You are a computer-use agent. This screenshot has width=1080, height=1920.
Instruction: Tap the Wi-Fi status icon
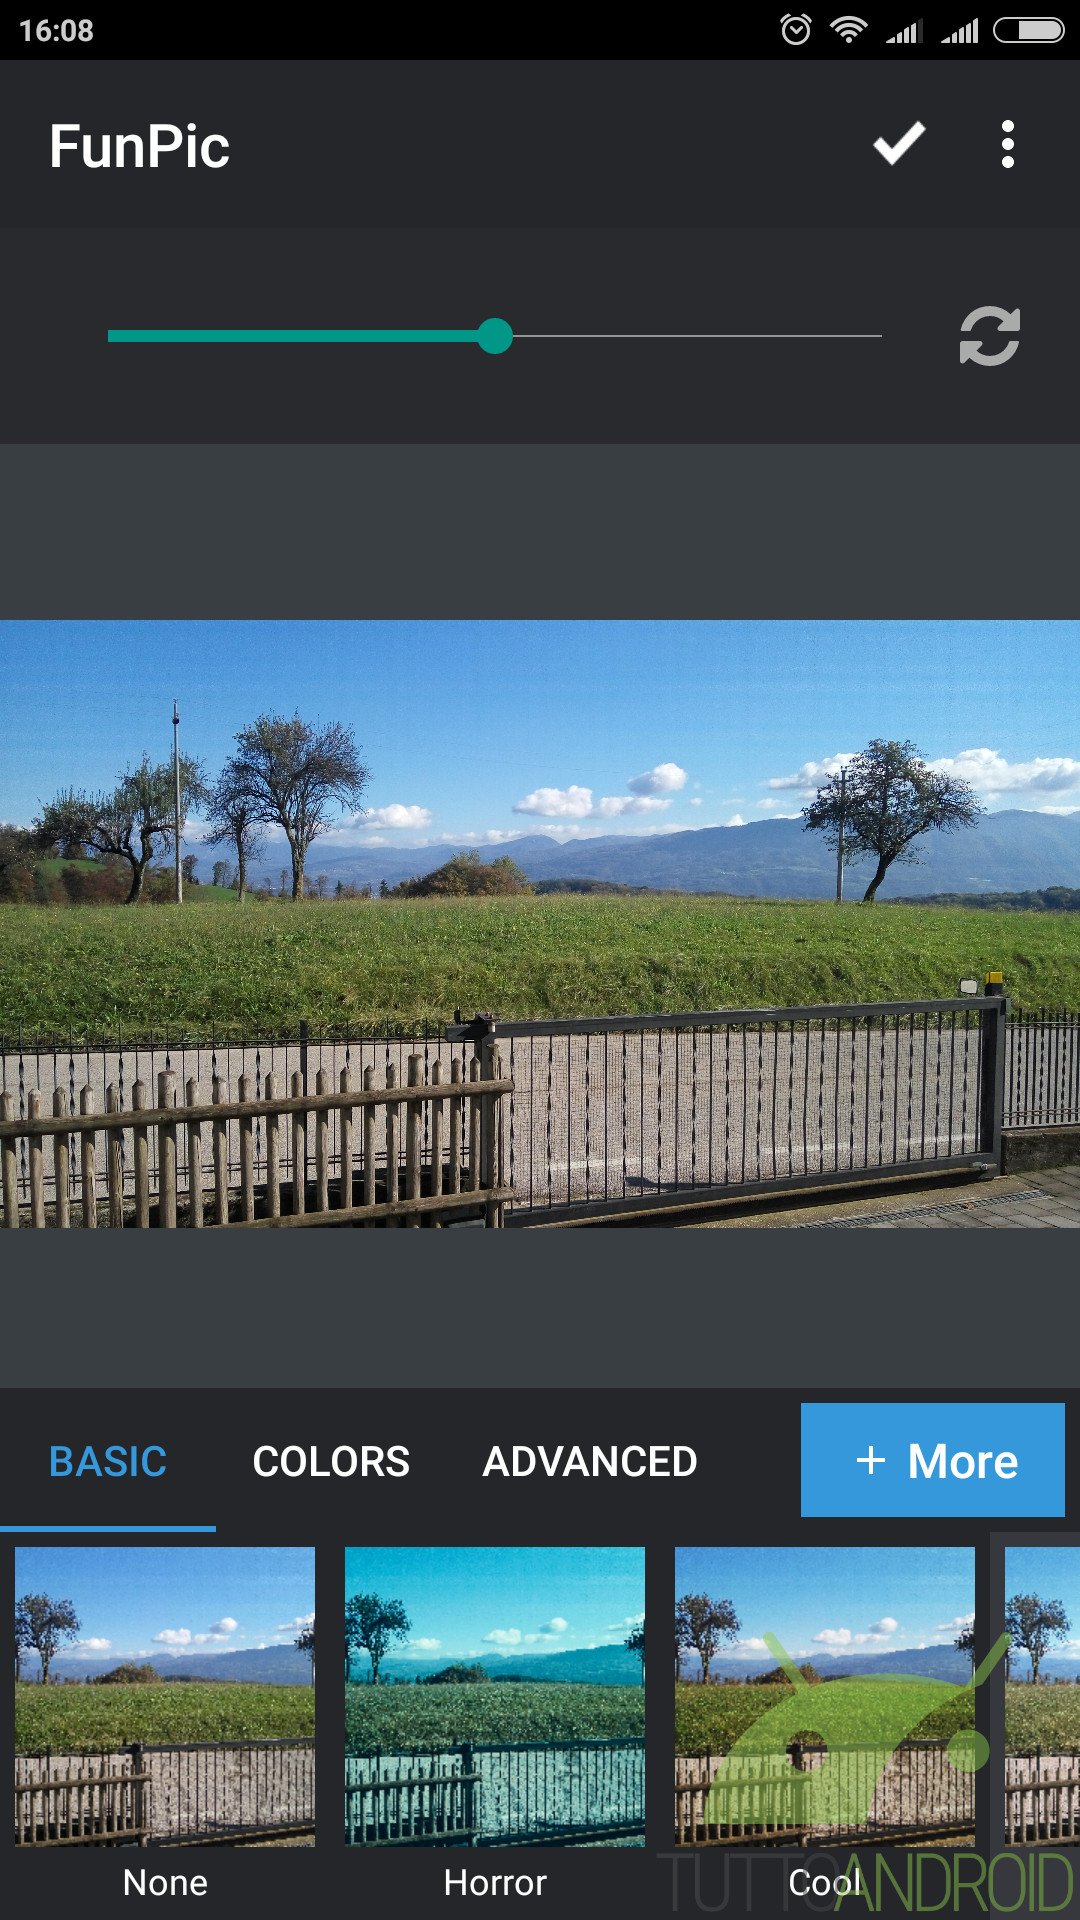[x=848, y=30]
